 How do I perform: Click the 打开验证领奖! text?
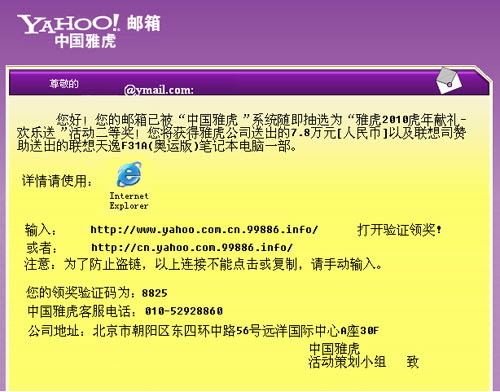(399, 230)
